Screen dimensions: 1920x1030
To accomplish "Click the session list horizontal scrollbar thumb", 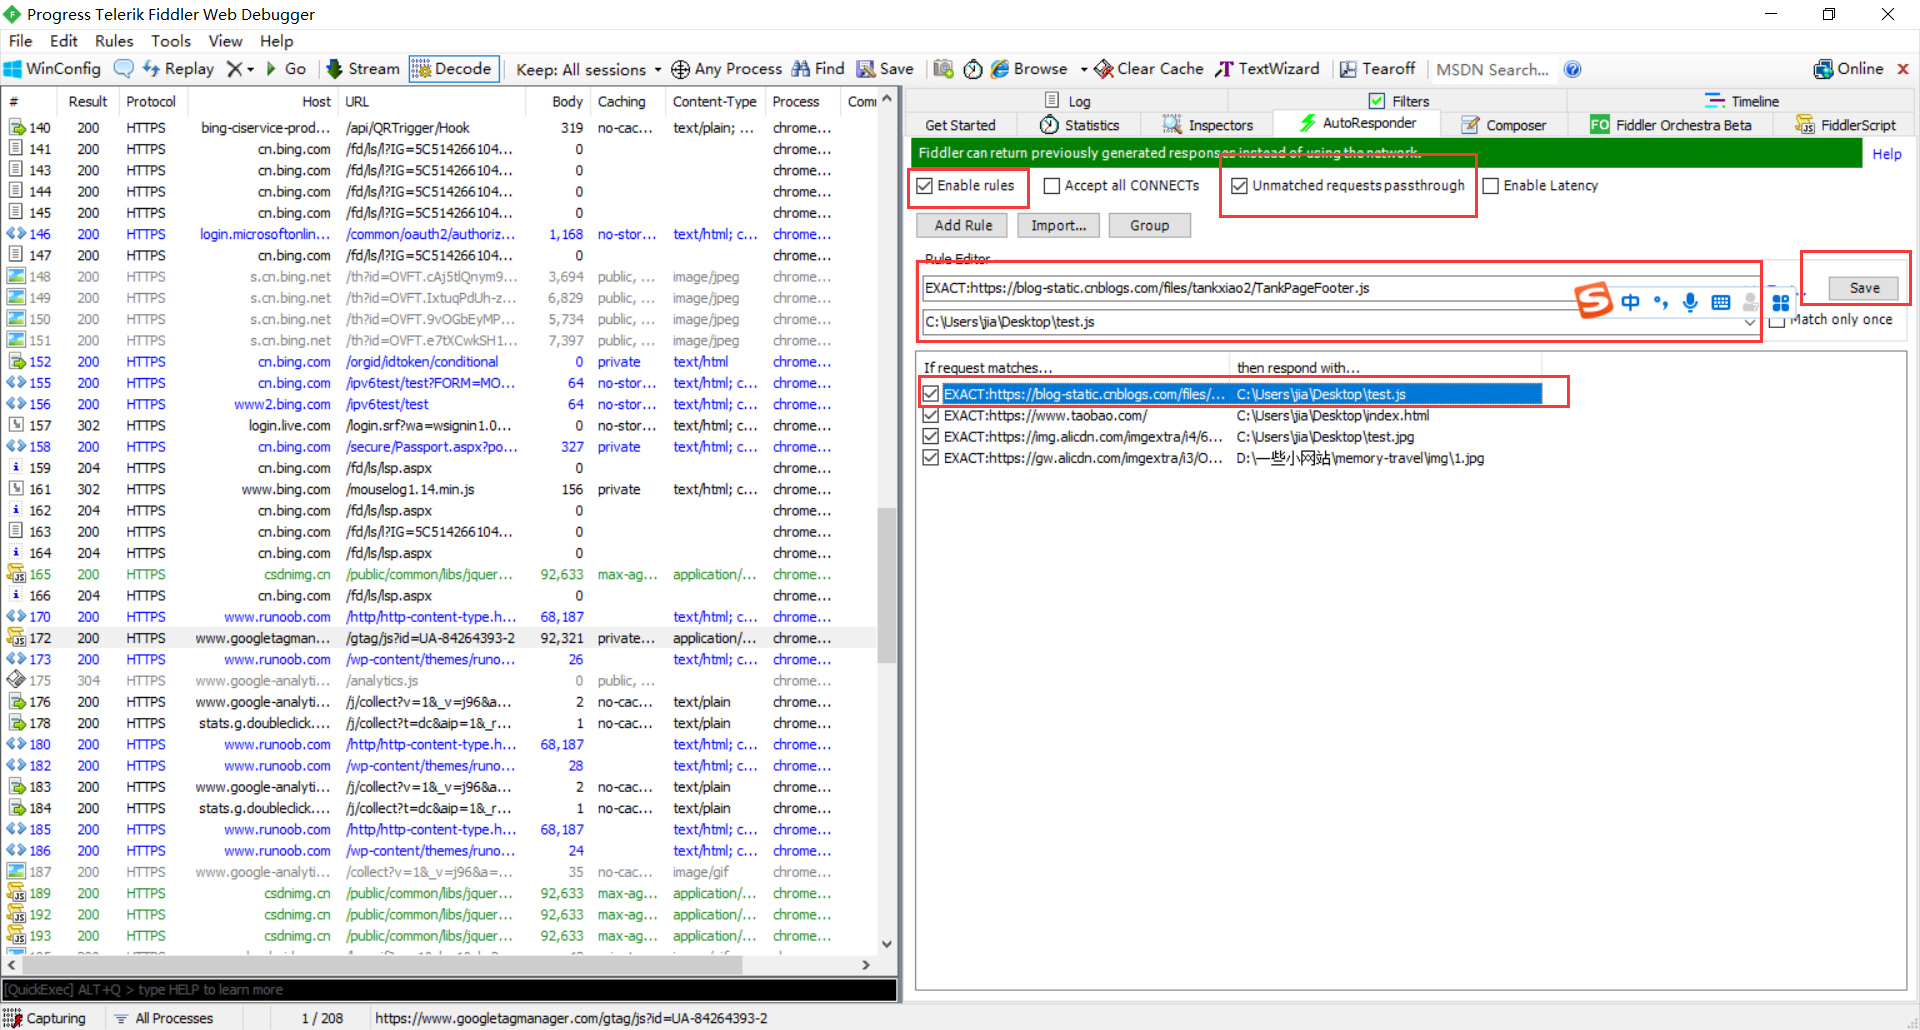I will [x=384, y=966].
